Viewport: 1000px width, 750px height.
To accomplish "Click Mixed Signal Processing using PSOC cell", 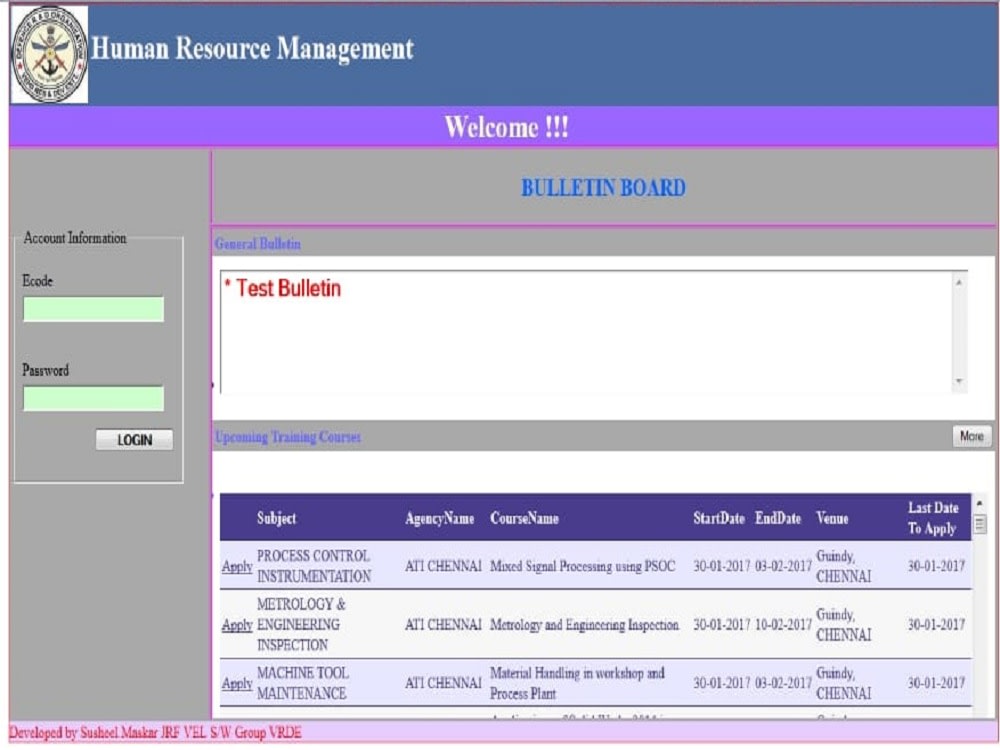I will point(582,566).
